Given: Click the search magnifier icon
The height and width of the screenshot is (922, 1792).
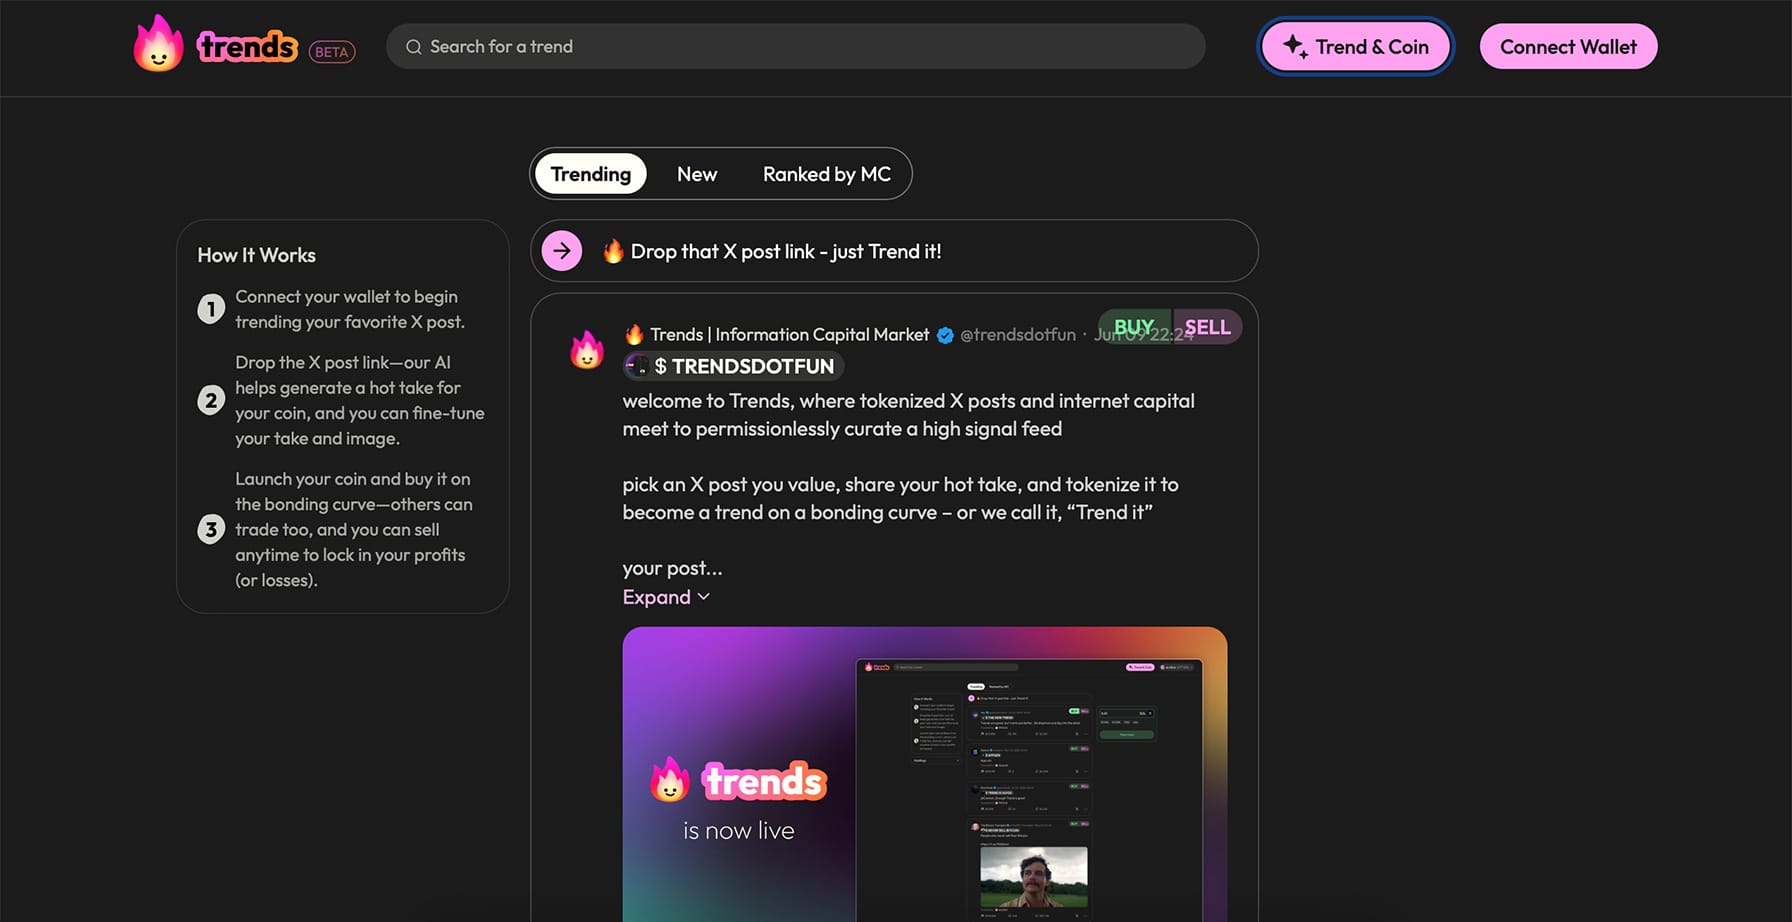Looking at the screenshot, I should point(413,47).
